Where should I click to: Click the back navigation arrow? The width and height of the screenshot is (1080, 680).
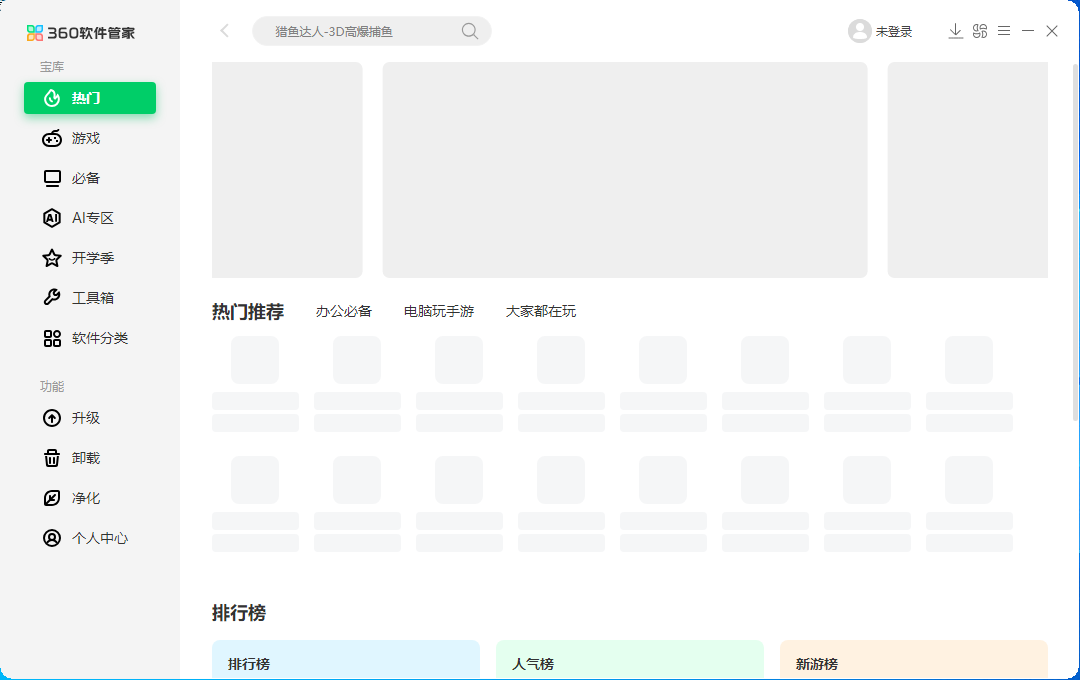click(x=224, y=31)
